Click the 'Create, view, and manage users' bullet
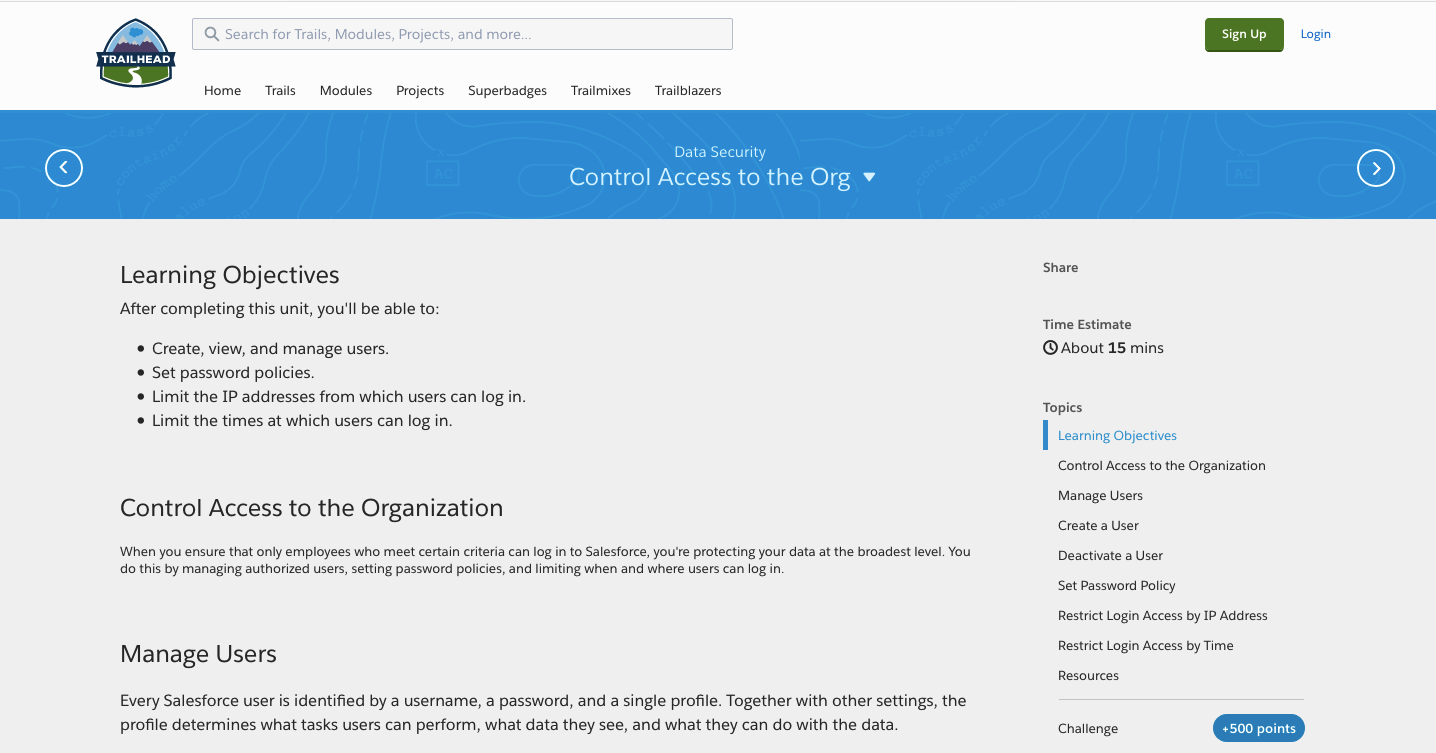The width and height of the screenshot is (1436, 753). (270, 349)
